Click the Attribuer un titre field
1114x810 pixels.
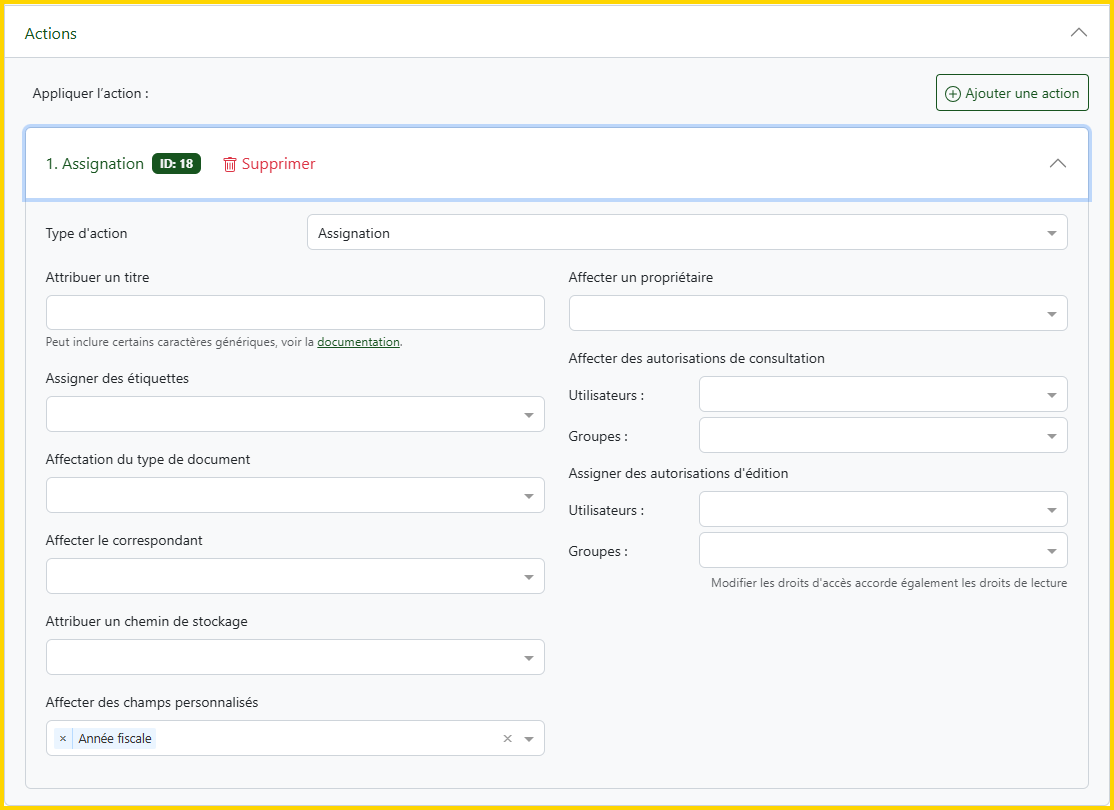[295, 313]
